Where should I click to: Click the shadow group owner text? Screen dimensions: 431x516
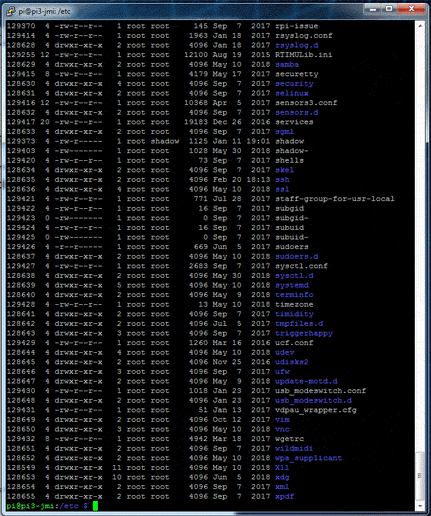pyautogui.click(x=165, y=141)
